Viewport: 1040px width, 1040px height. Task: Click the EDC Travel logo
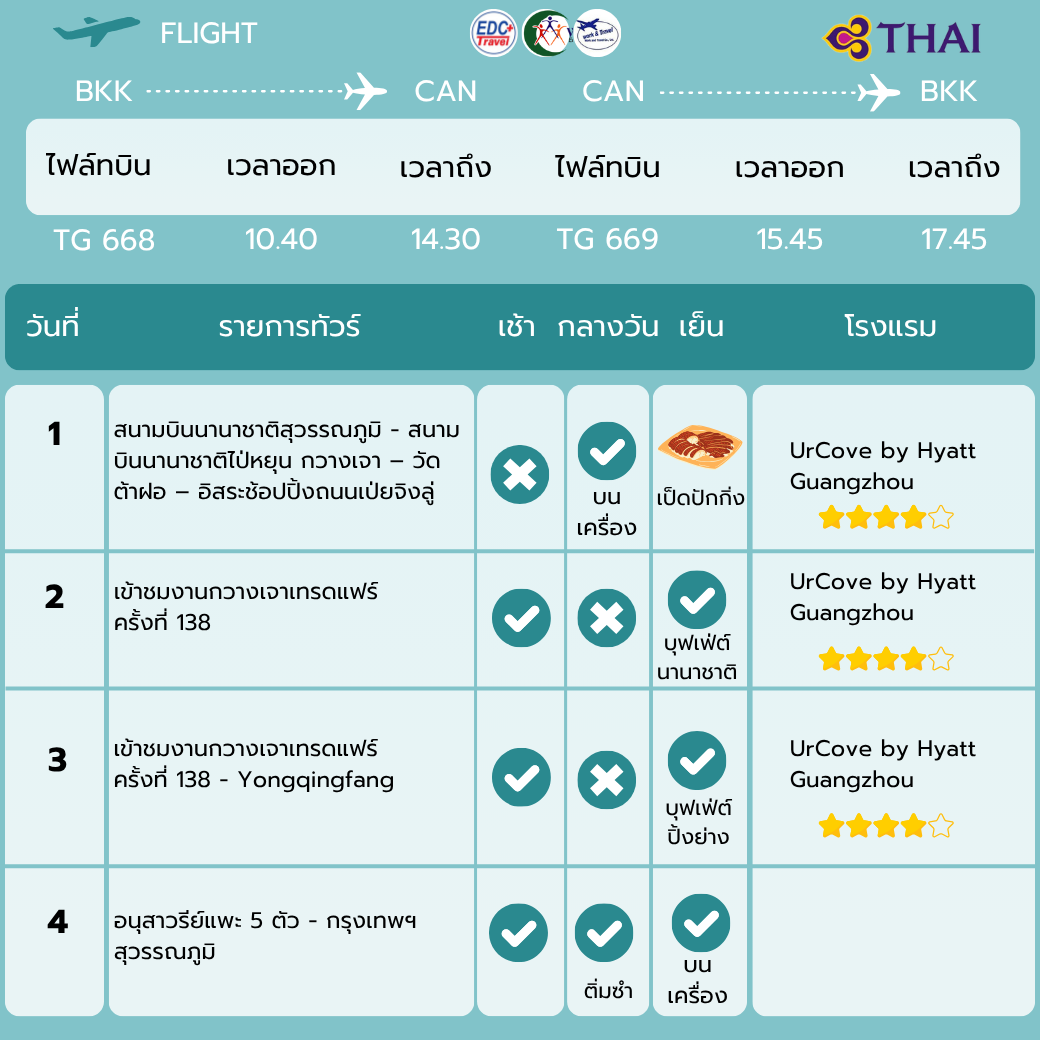point(493,34)
